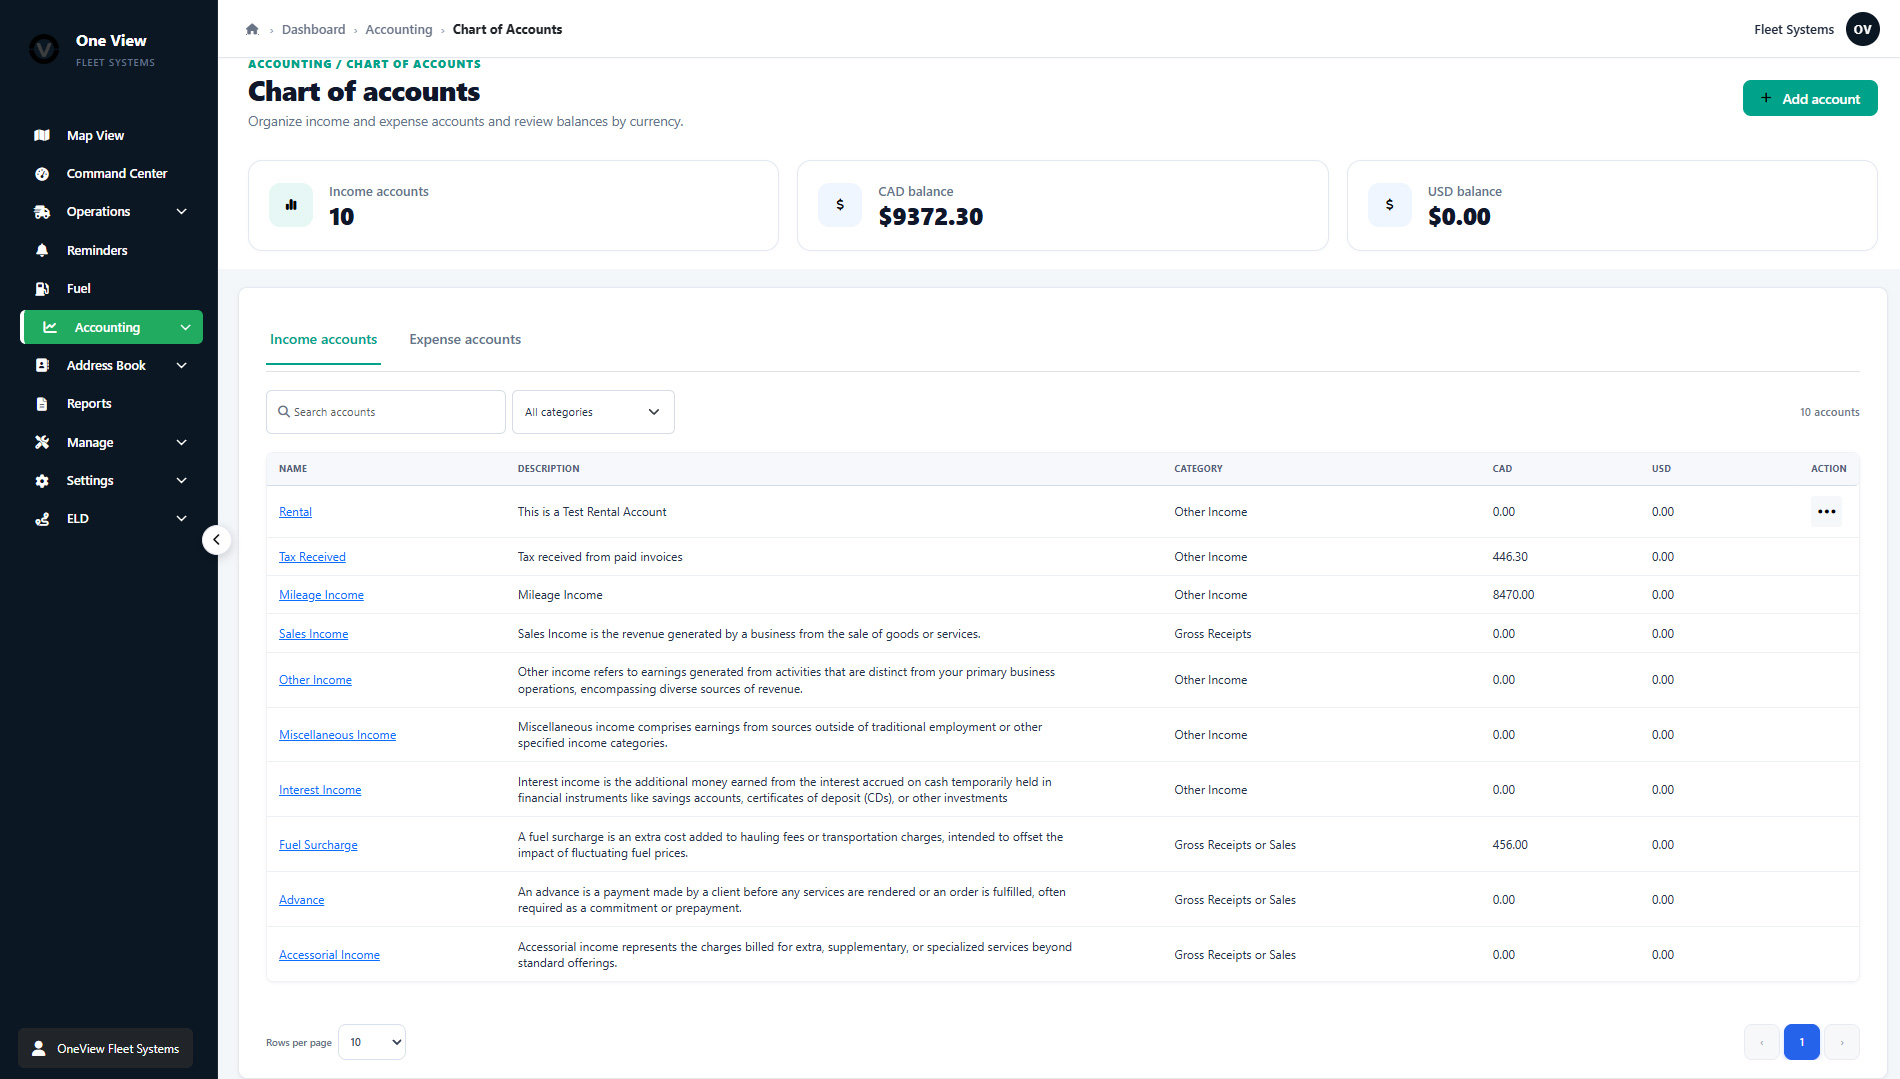Click the Accounting chart icon
The height and width of the screenshot is (1079, 1900).
click(50, 327)
